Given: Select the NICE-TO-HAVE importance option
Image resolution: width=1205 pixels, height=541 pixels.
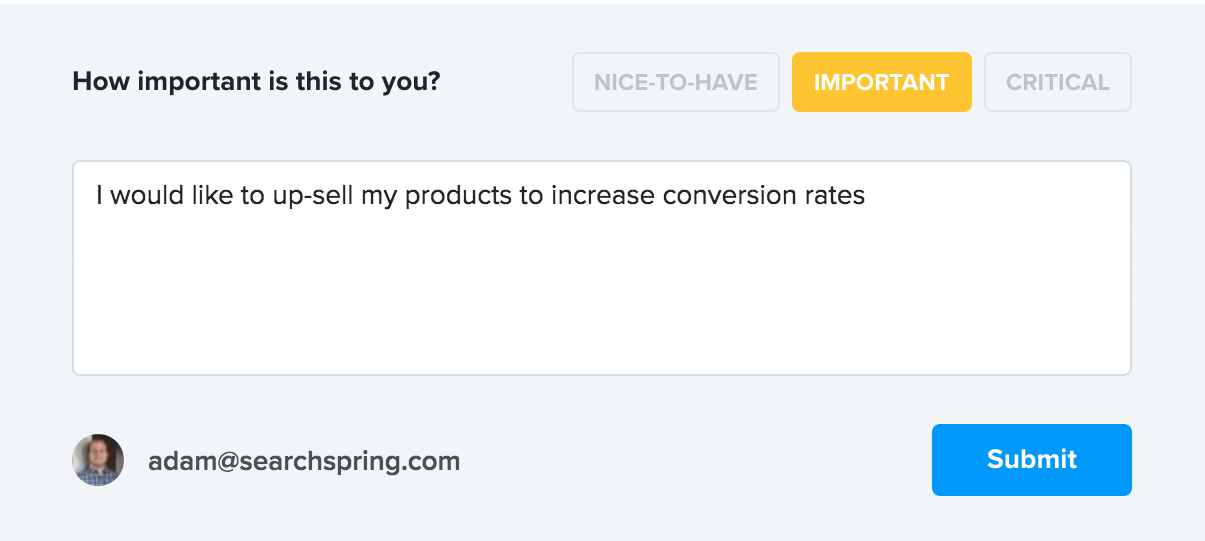Looking at the screenshot, I should 675,82.
